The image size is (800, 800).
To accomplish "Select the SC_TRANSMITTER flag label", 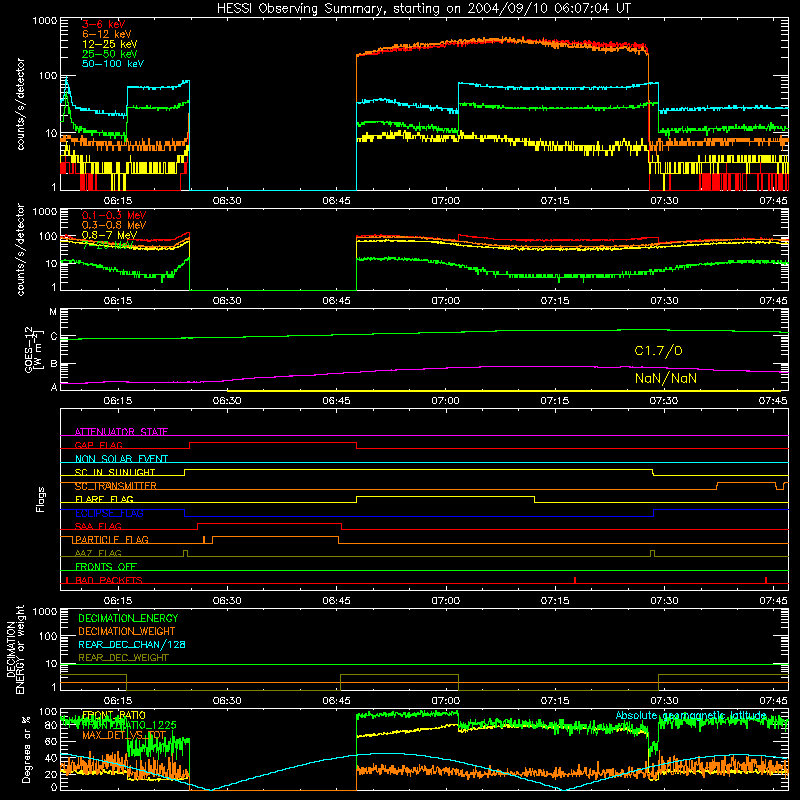I will pyautogui.click(x=115, y=486).
